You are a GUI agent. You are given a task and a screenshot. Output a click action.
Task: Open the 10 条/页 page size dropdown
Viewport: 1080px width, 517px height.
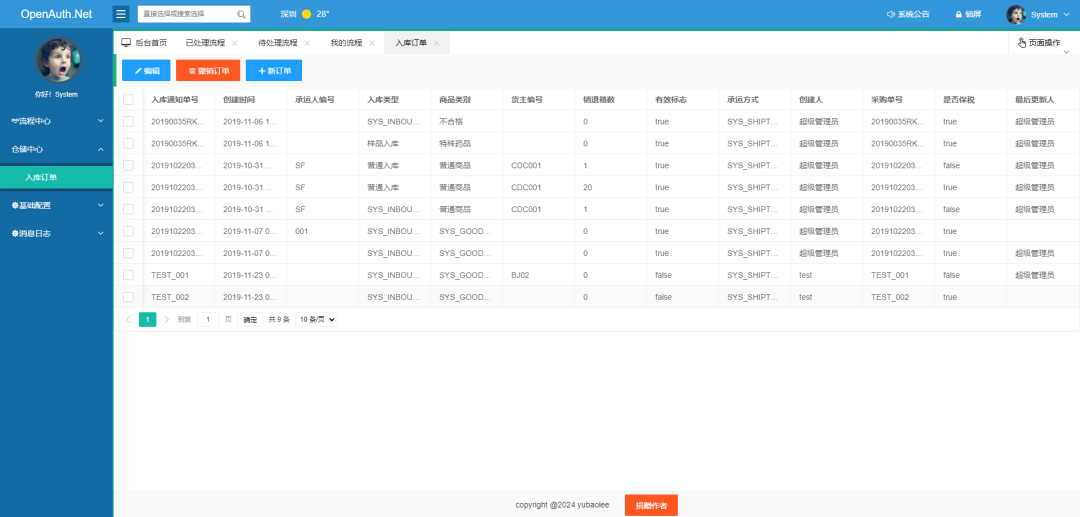click(316, 319)
